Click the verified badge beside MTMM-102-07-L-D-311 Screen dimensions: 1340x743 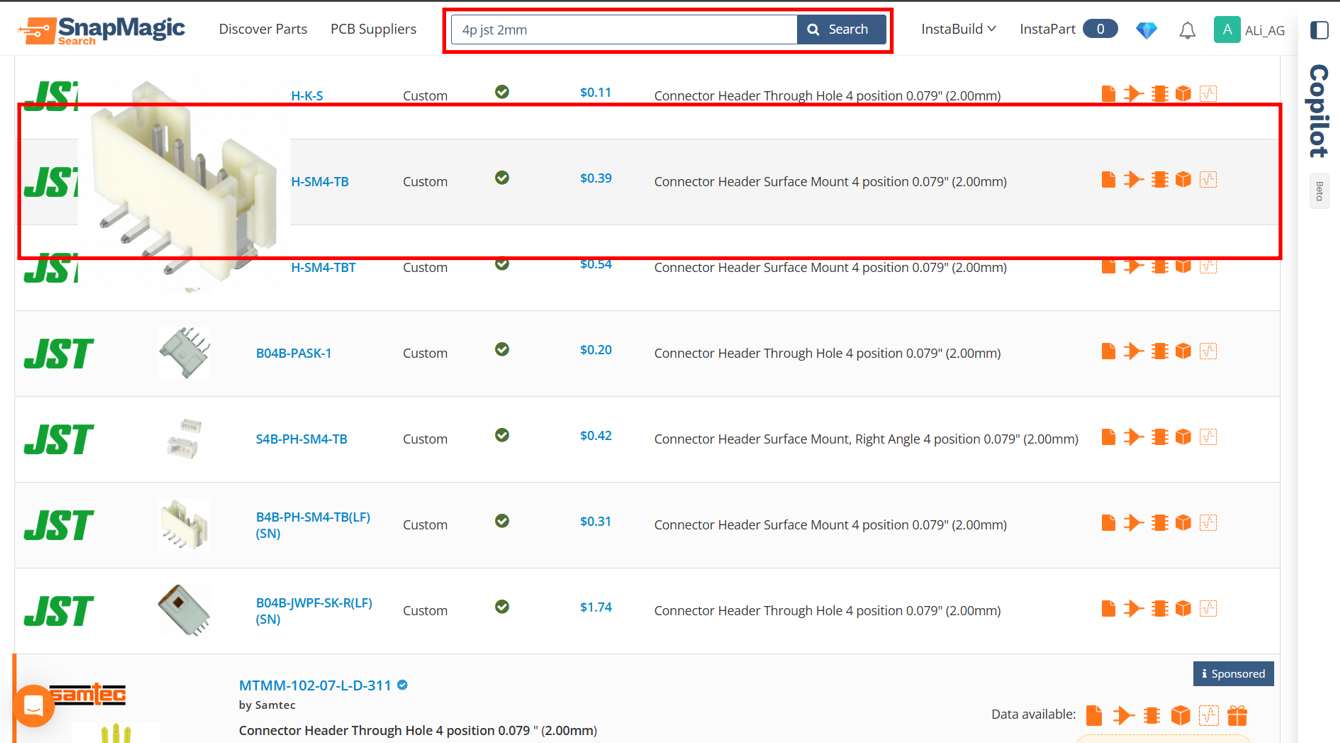click(403, 686)
